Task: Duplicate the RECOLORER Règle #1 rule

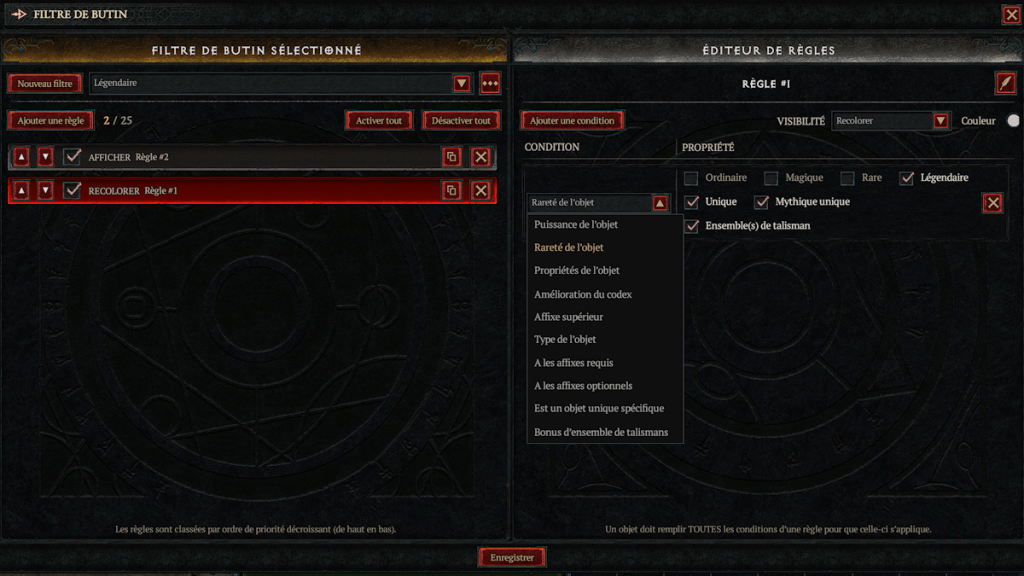Action: (451, 191)
